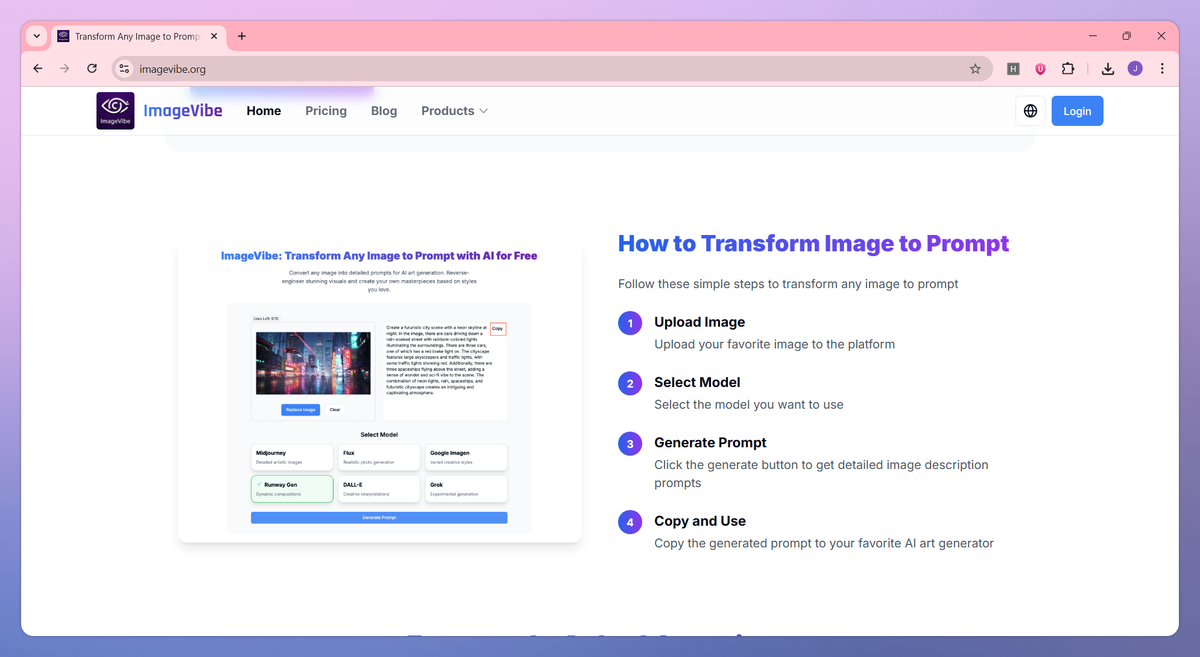Open the downloads icon in the toolbar
This screenshot has width=1200, height=657.
1107,68
